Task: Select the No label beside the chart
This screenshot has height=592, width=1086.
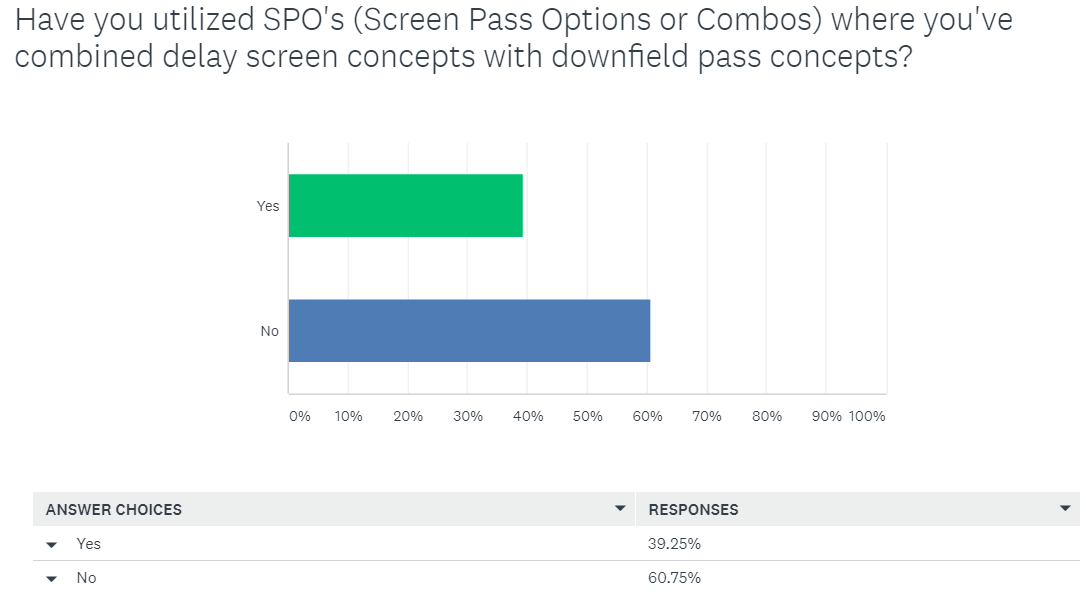Action: pos(270,331)
